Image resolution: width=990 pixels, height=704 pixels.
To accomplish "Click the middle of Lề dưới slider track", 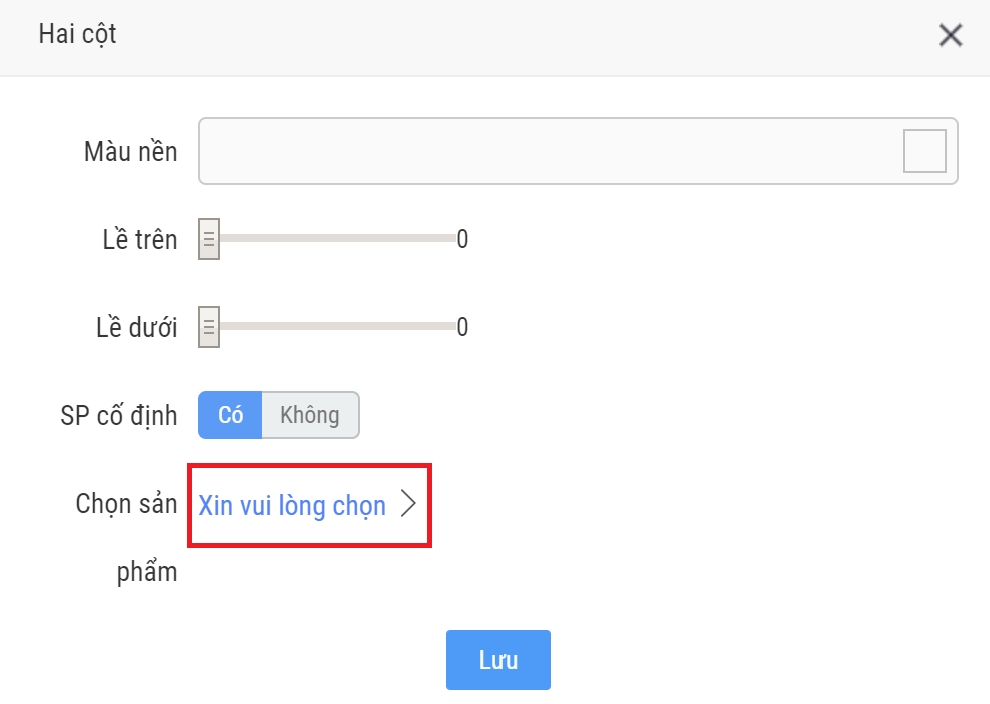I will point(336,327).
